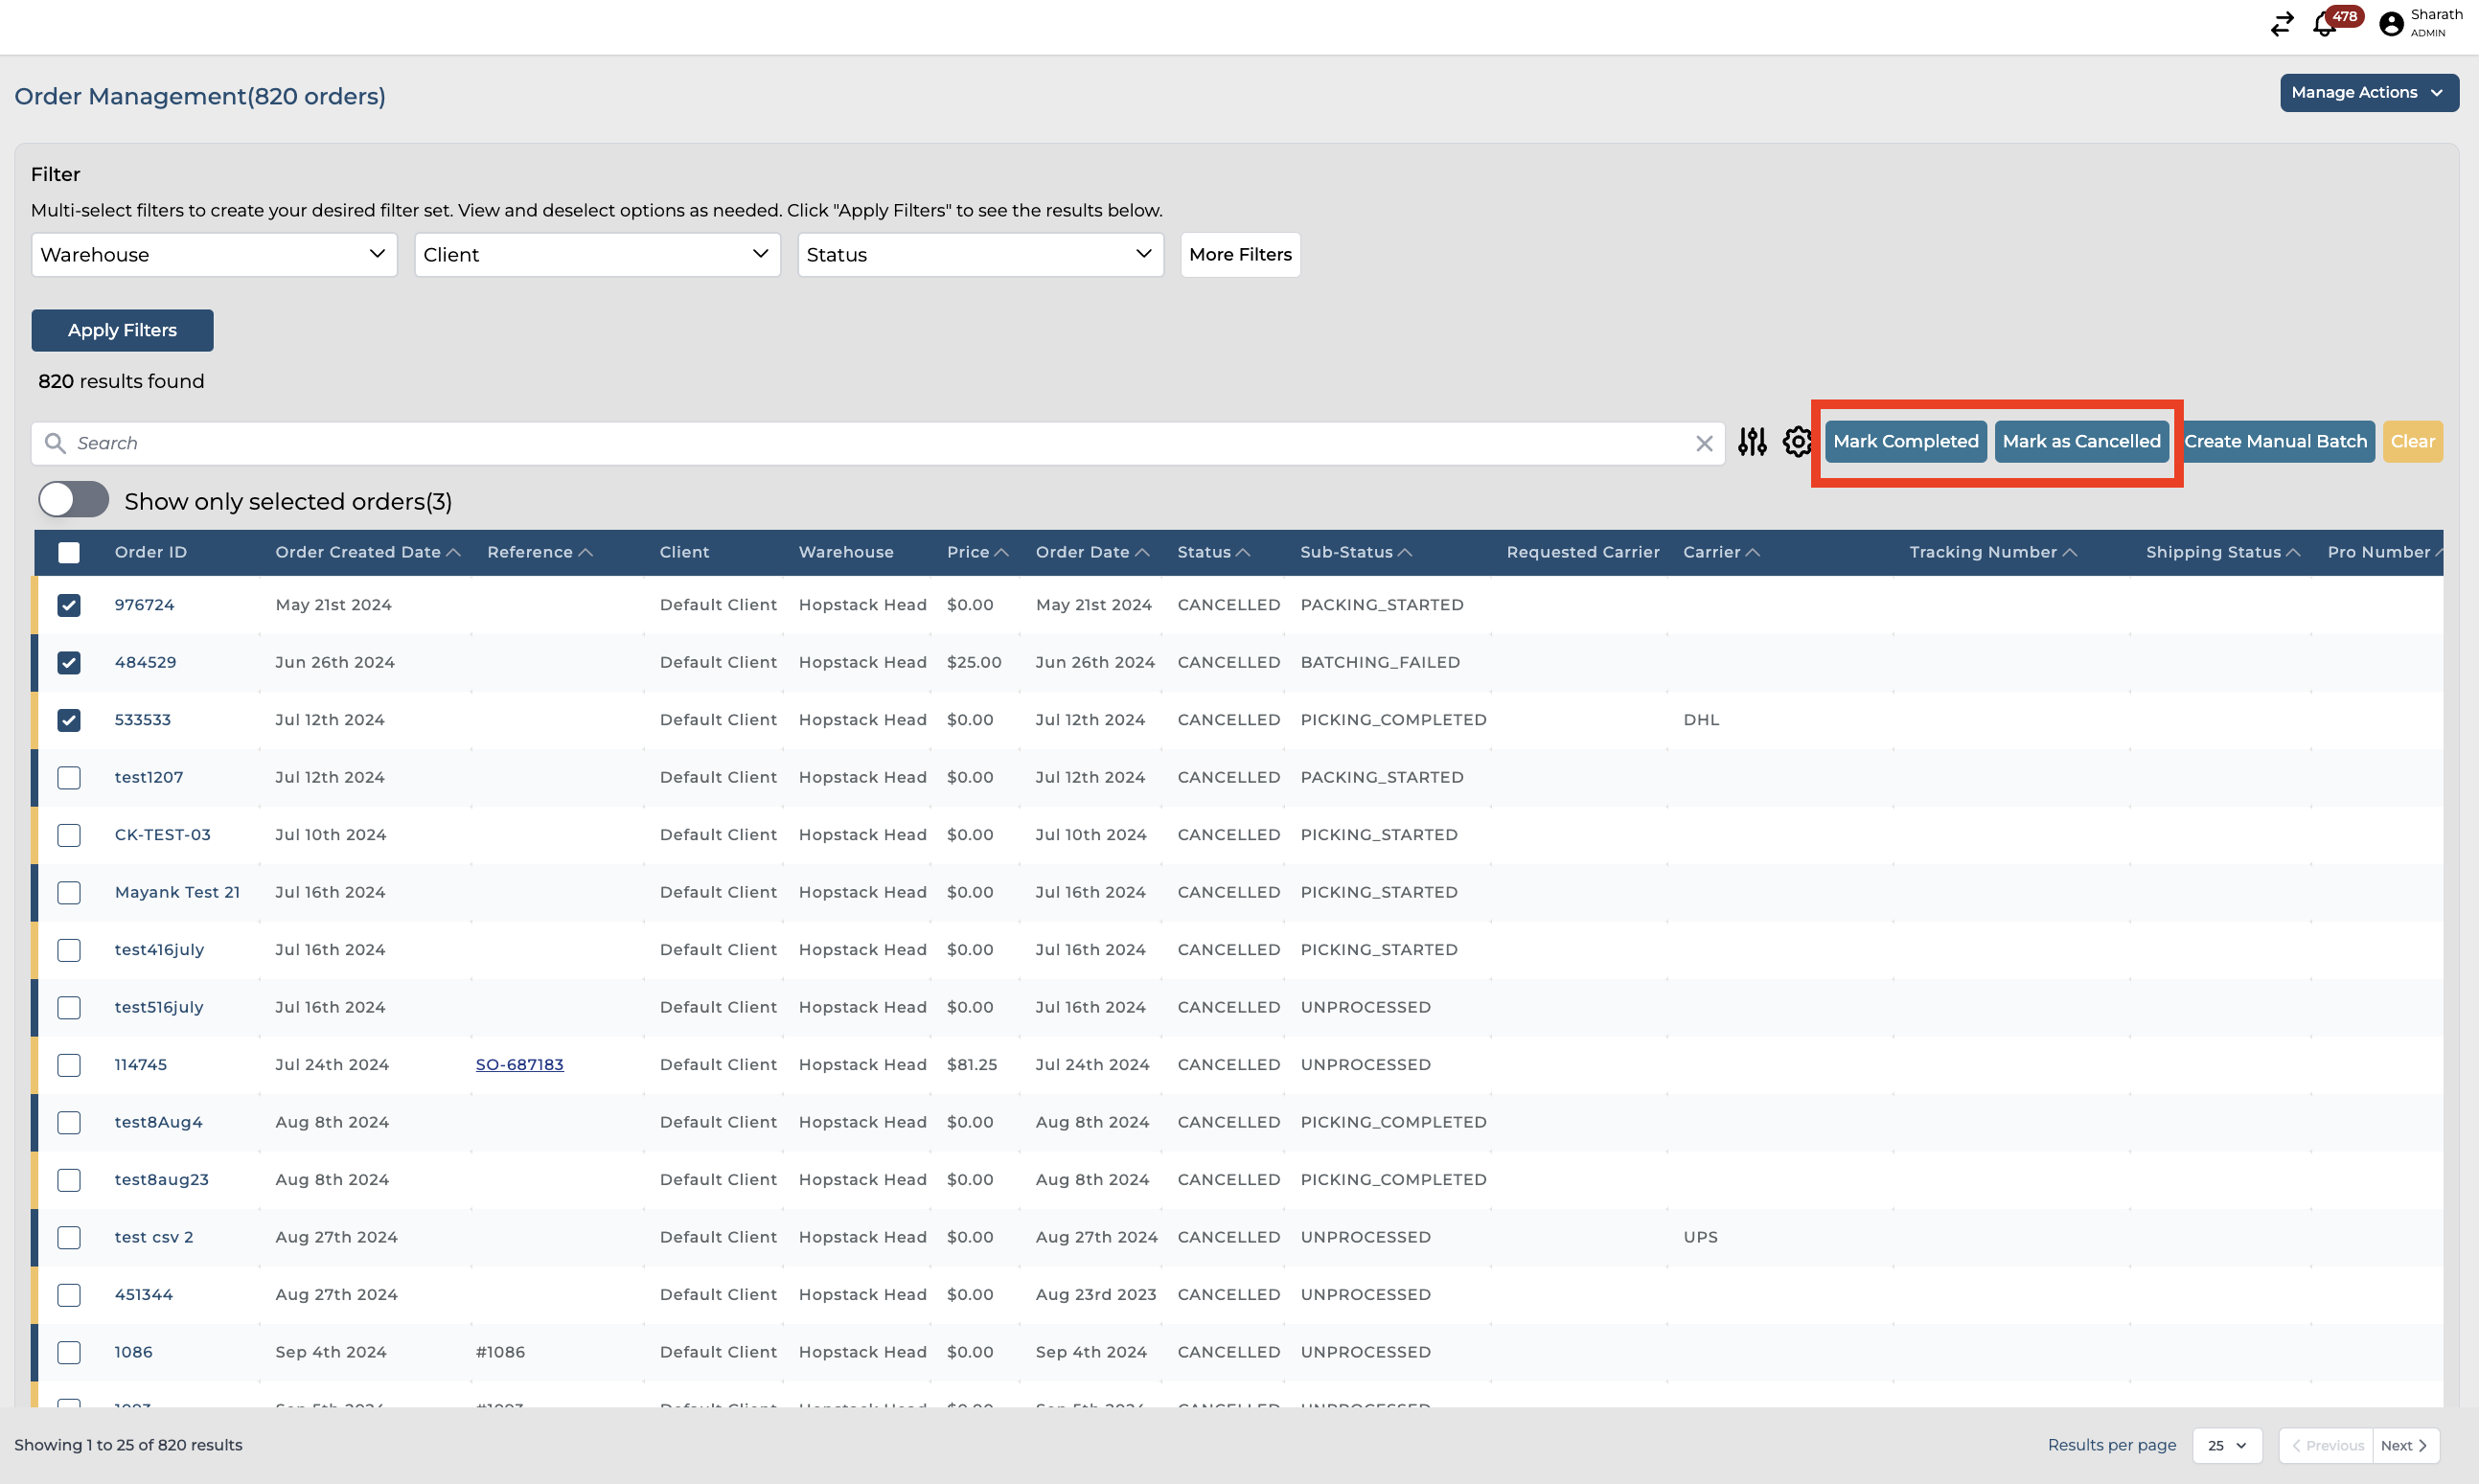This screenshot has width=2479, height=1484.
Task: Open the notifications bell icon
Action: (2324, 24)
